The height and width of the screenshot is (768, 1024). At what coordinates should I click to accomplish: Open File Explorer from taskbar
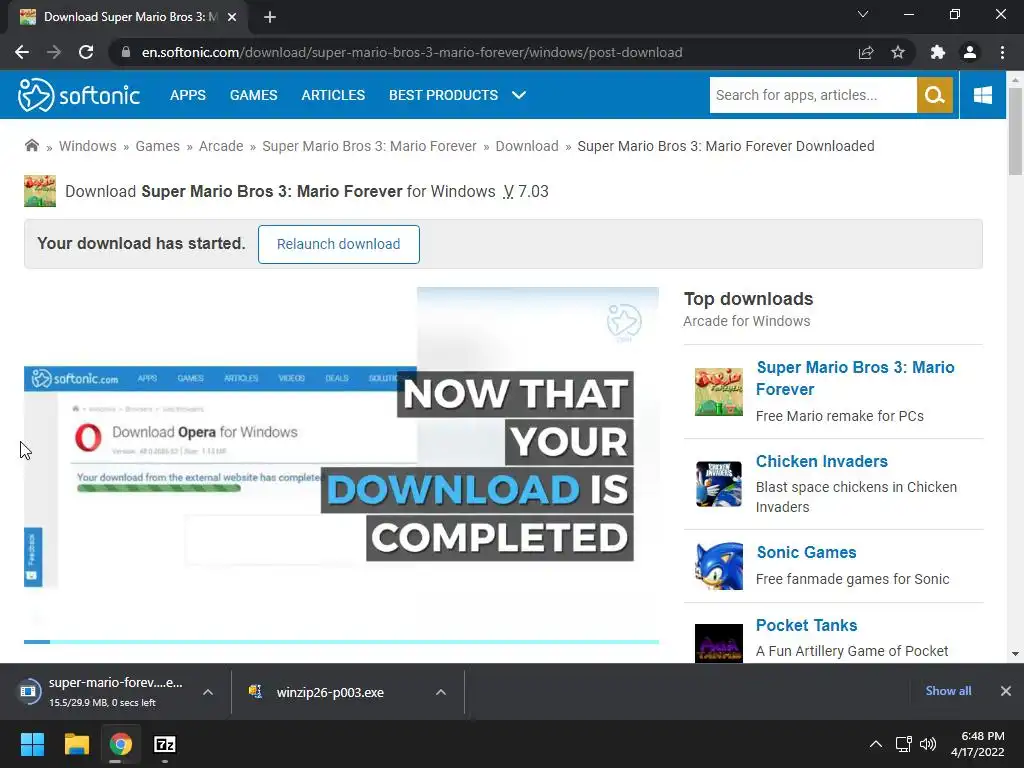[x=76, y=744]
